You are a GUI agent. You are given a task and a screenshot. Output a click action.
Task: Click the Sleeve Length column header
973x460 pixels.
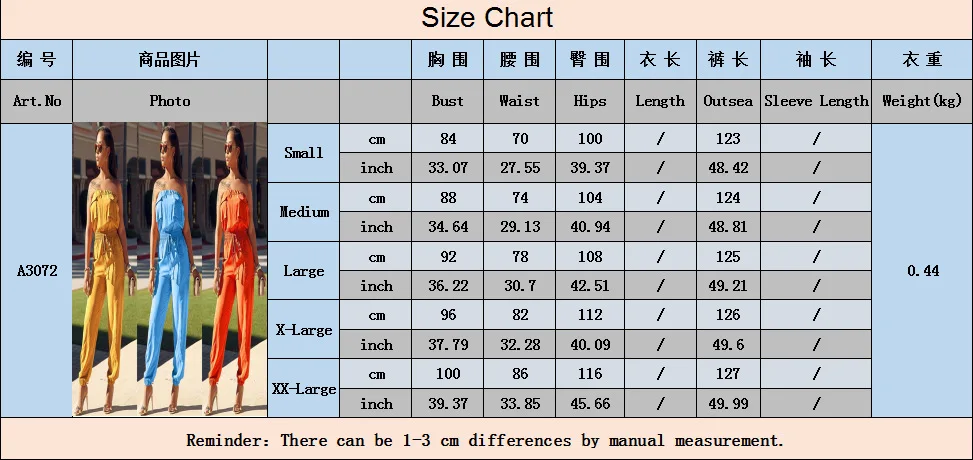[x=816, y=101]
